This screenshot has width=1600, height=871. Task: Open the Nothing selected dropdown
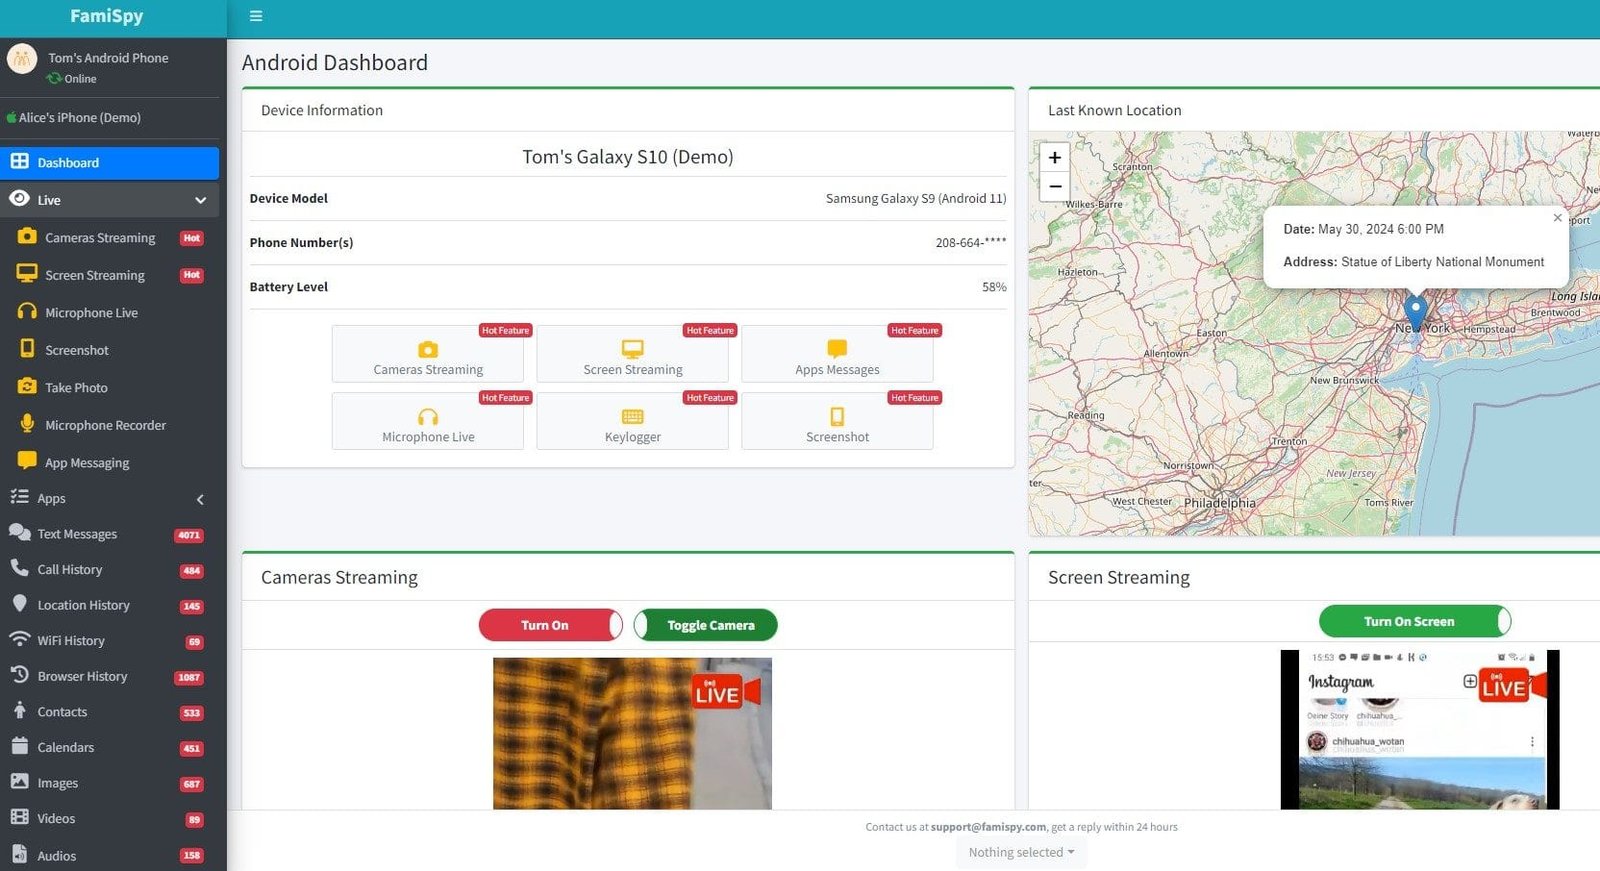[1021, 852]
